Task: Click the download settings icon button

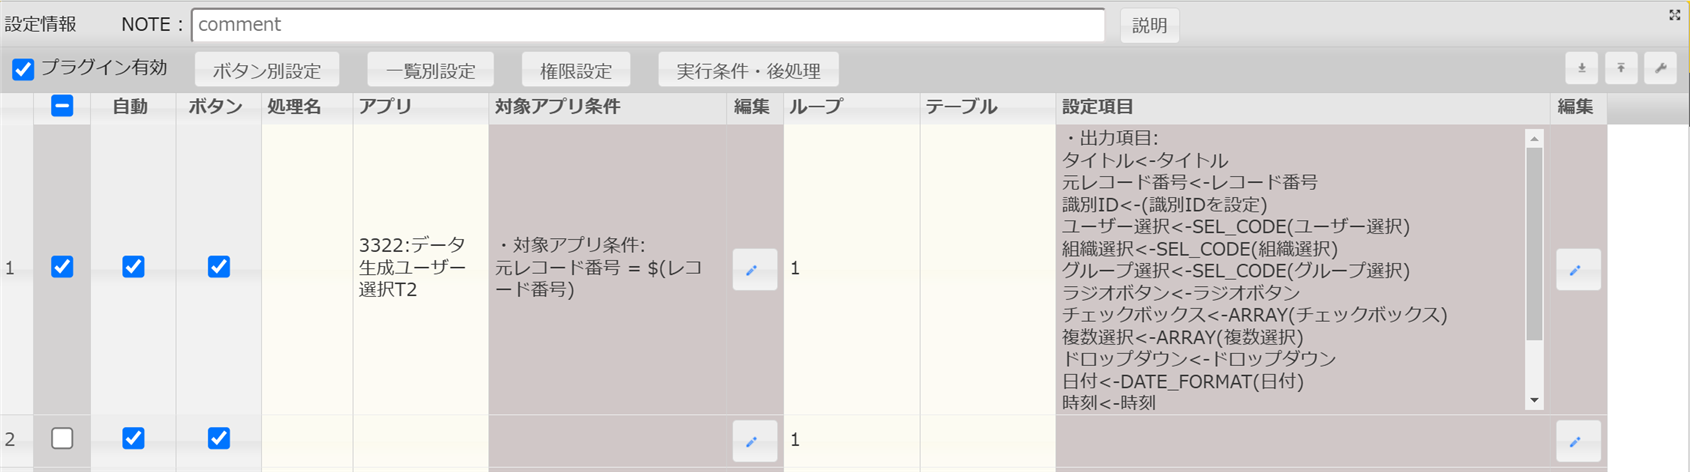Action: coord(1582,68)
